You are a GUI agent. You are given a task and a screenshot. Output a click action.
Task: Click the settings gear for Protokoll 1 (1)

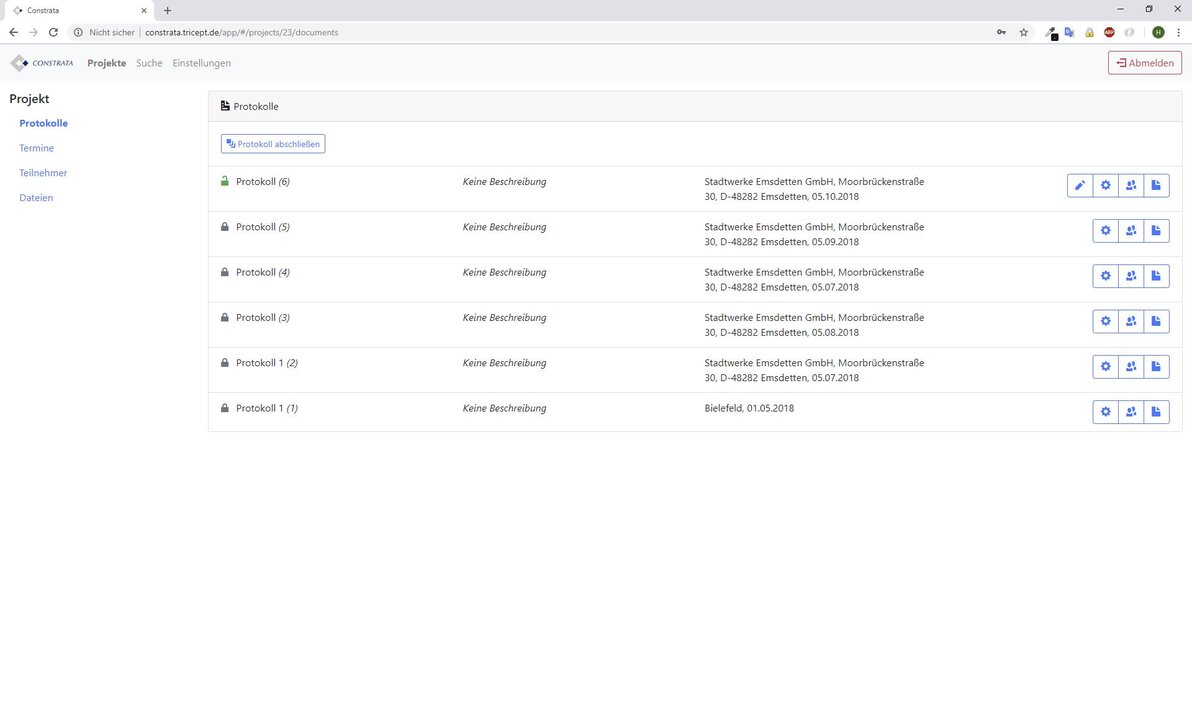click(1105, 412)
